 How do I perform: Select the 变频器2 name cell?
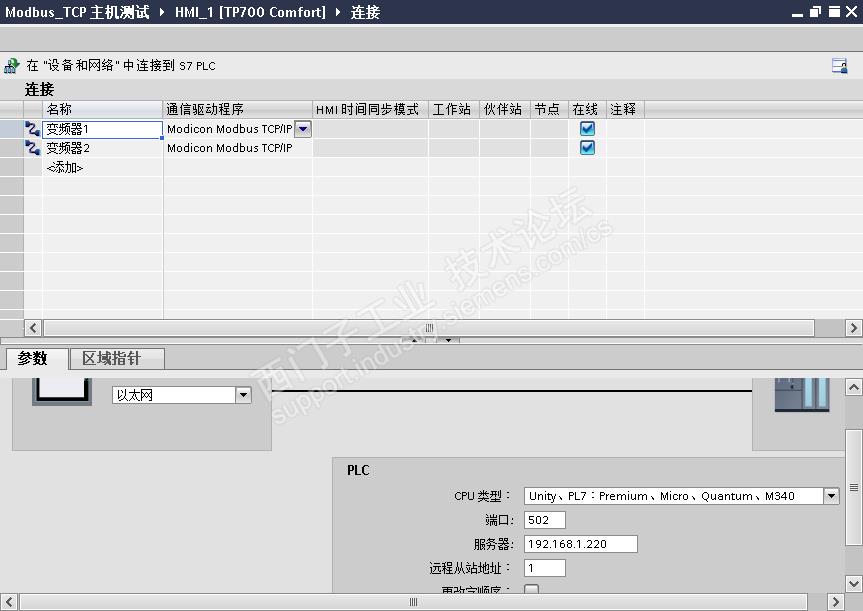(102, 148)
